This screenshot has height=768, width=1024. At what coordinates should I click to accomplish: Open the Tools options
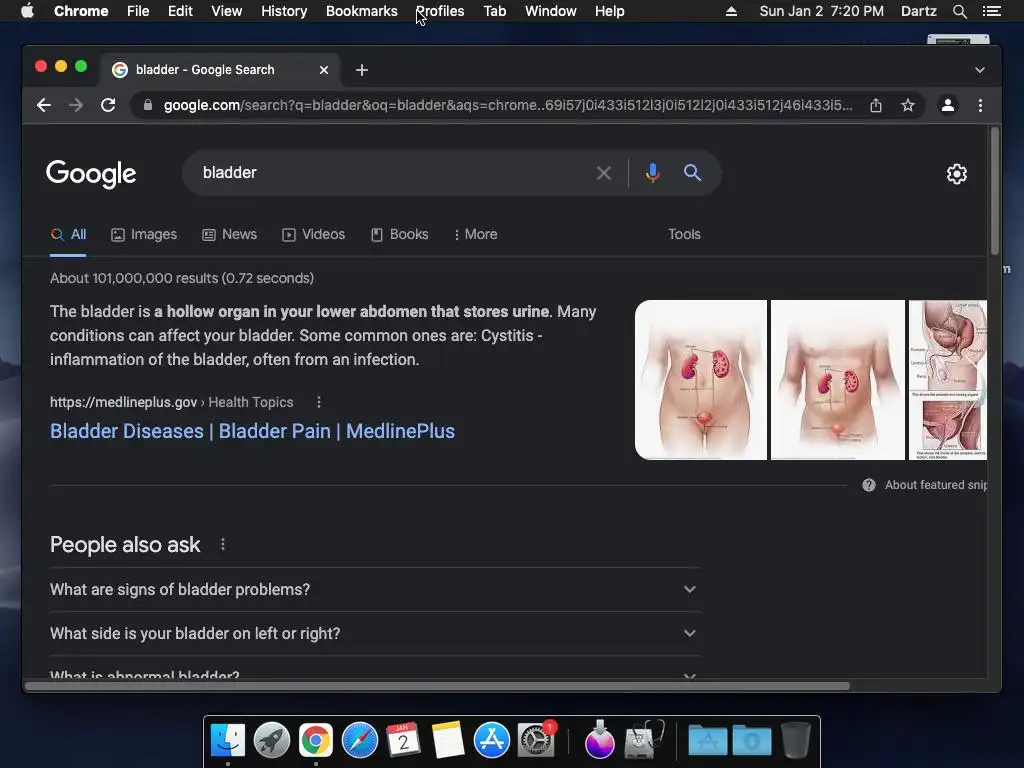[x=684, y=234]
